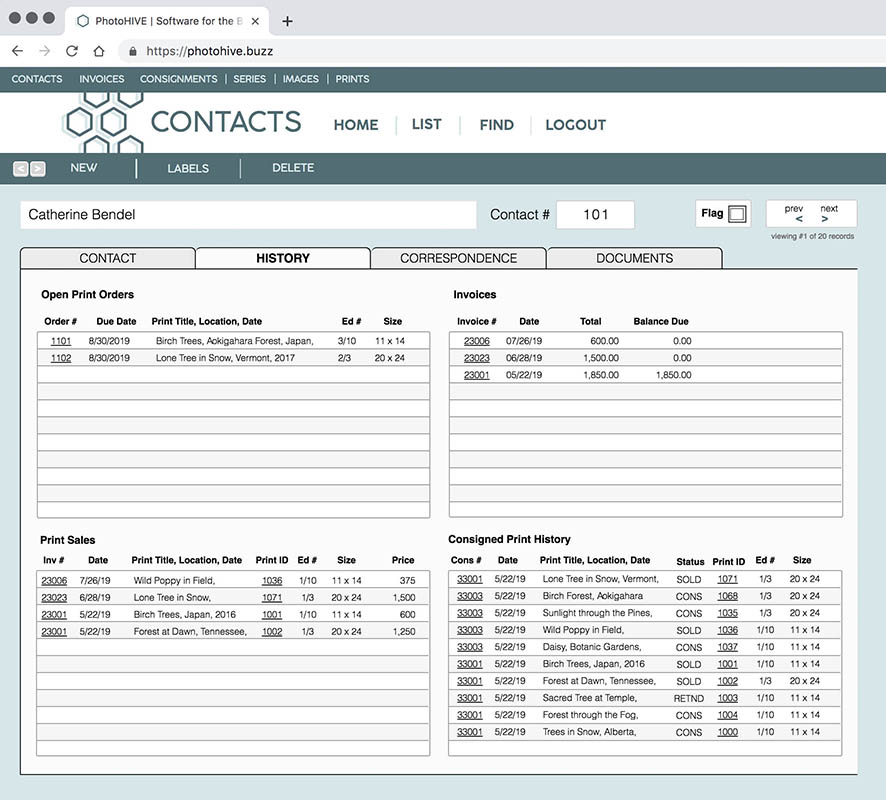Open a new browser tab

pos(288,21)
